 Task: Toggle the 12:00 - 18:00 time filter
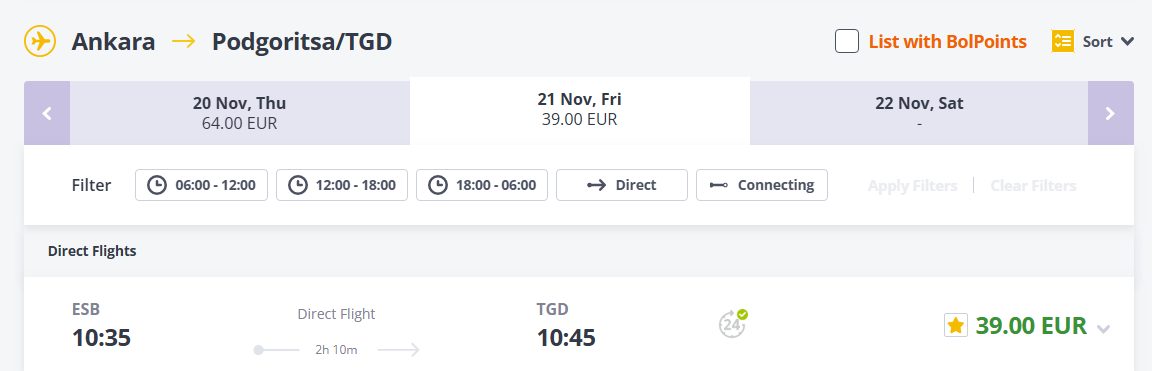coord(342,185)
